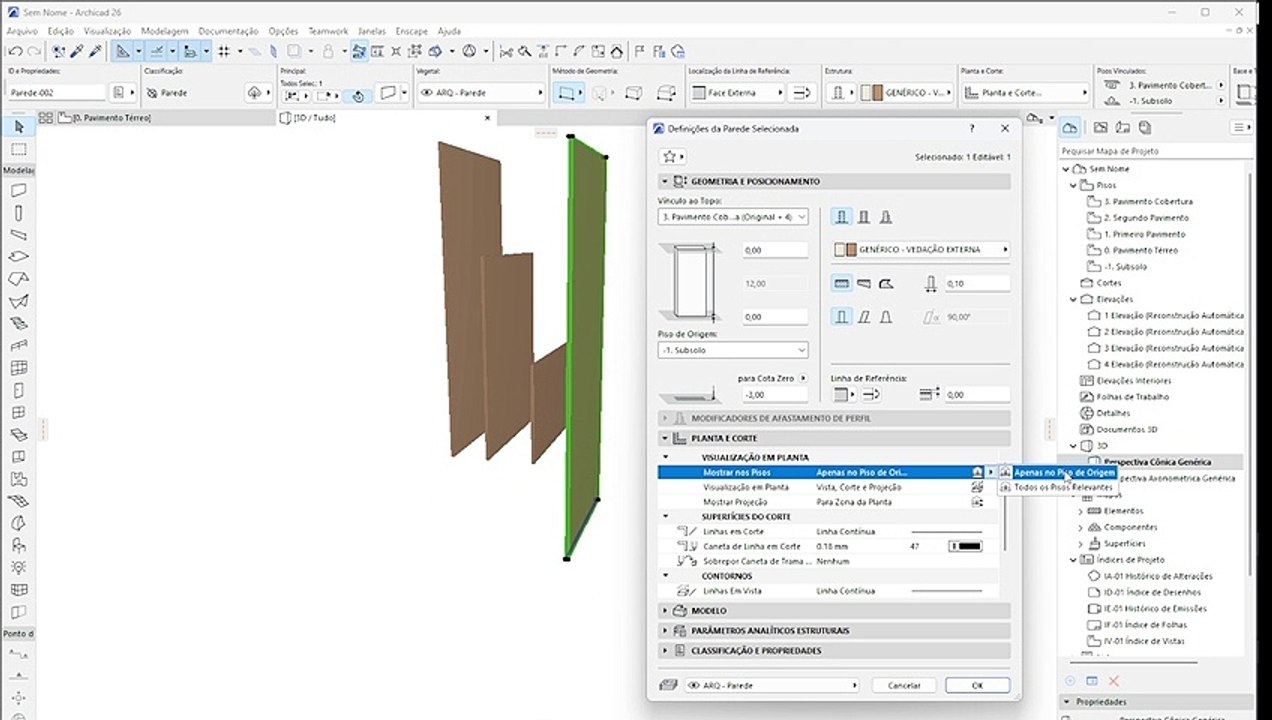Click the Mostrar Projeção row icon
The height and width of the screenshot is (720, 1272).
[977, 502]
